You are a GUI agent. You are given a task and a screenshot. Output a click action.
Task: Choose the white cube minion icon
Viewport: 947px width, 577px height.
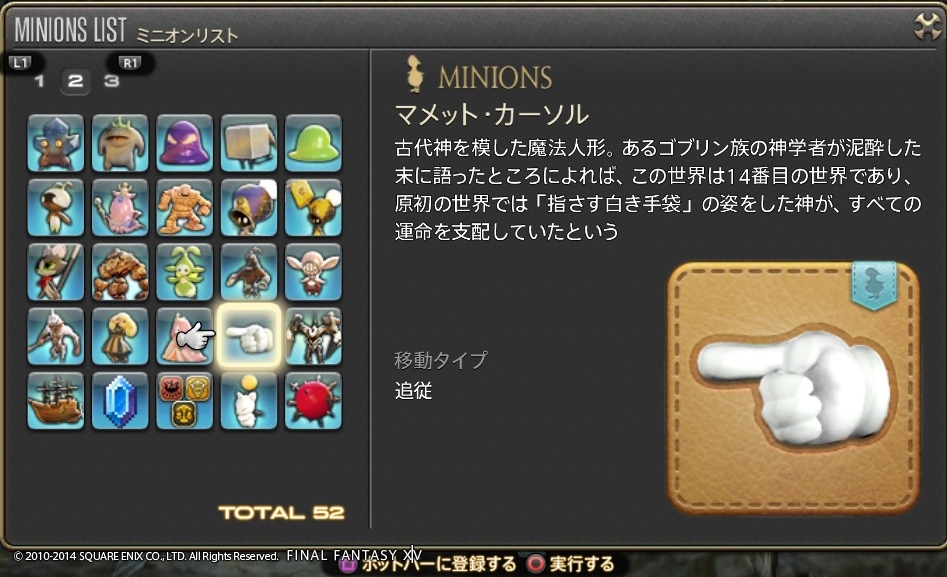click(249, 143)
